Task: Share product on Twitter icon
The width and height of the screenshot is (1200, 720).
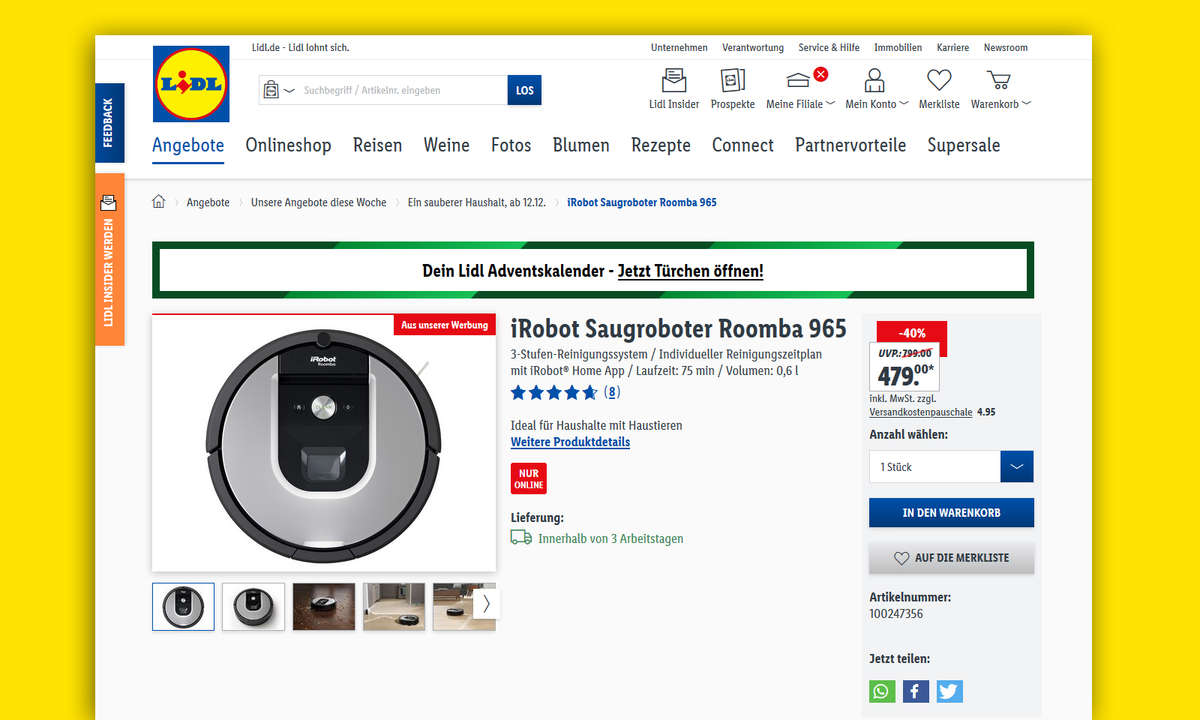Action: (x=950, y=691)
